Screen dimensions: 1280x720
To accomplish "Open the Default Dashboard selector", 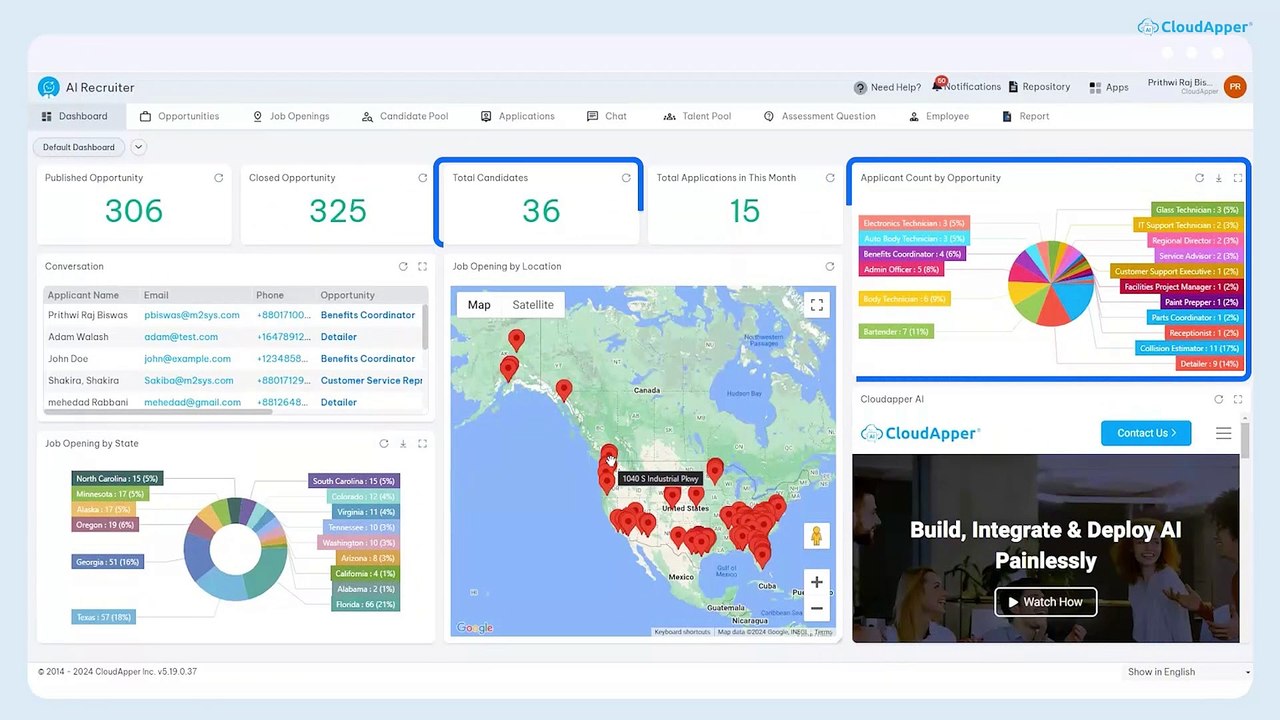I will [79, 147].
